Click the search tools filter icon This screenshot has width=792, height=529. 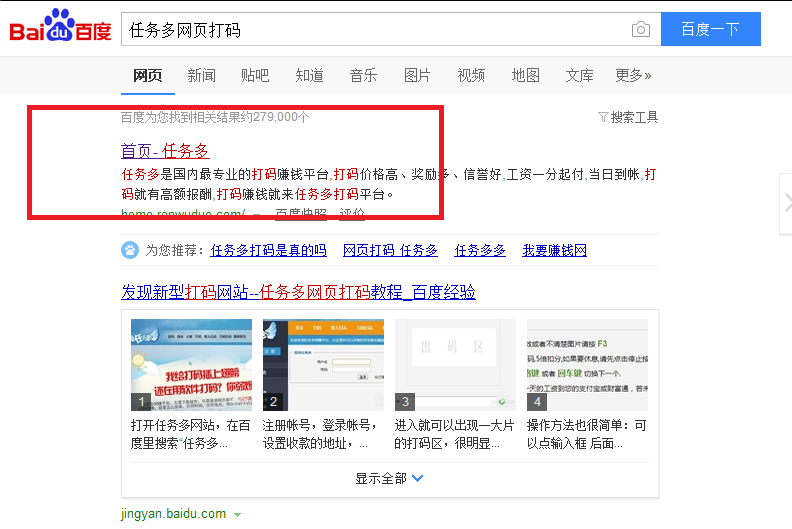click(603, 117)
